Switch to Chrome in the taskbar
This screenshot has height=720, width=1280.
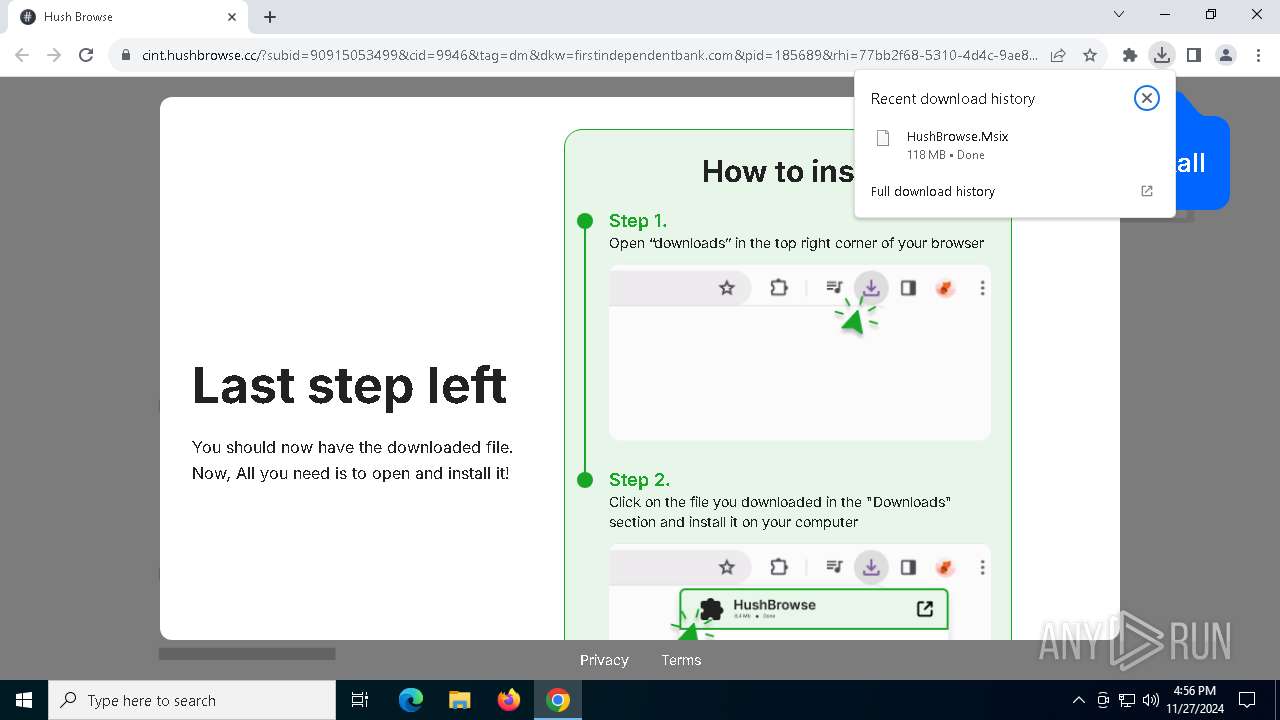coord(558,700)
